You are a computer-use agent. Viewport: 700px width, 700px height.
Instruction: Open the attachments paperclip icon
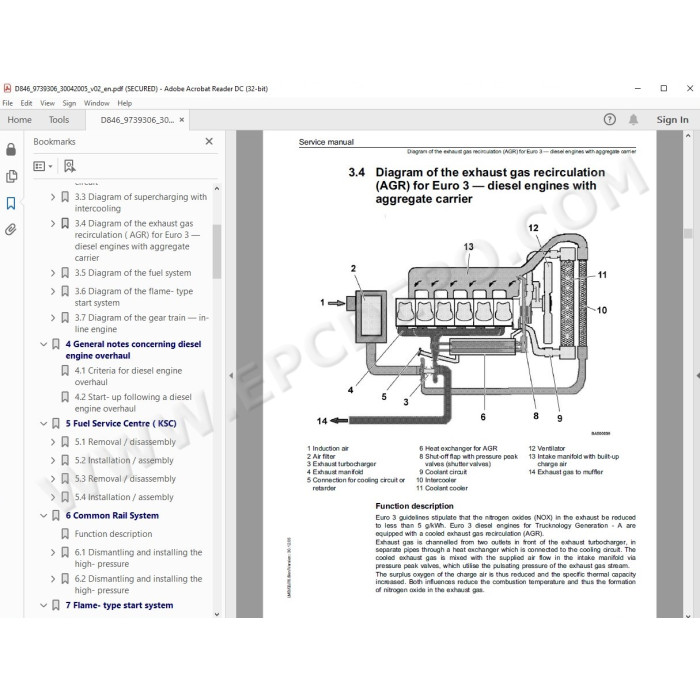(11, 229)
